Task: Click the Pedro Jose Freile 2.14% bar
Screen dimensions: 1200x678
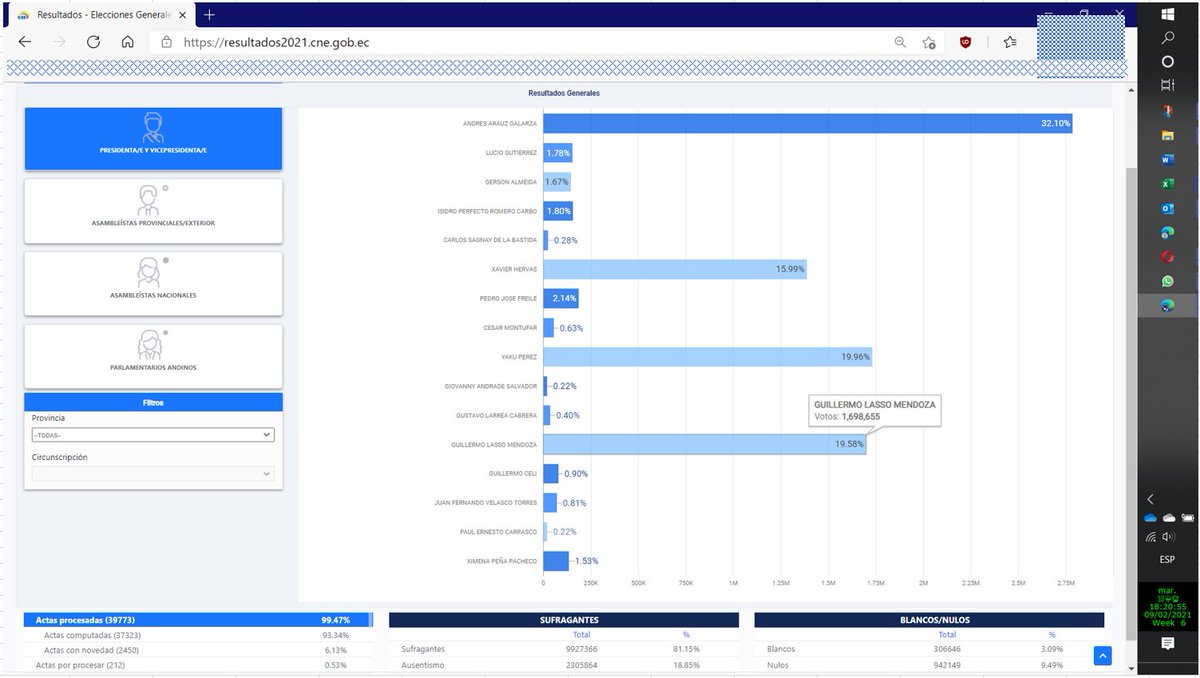Action: point(561,298)
